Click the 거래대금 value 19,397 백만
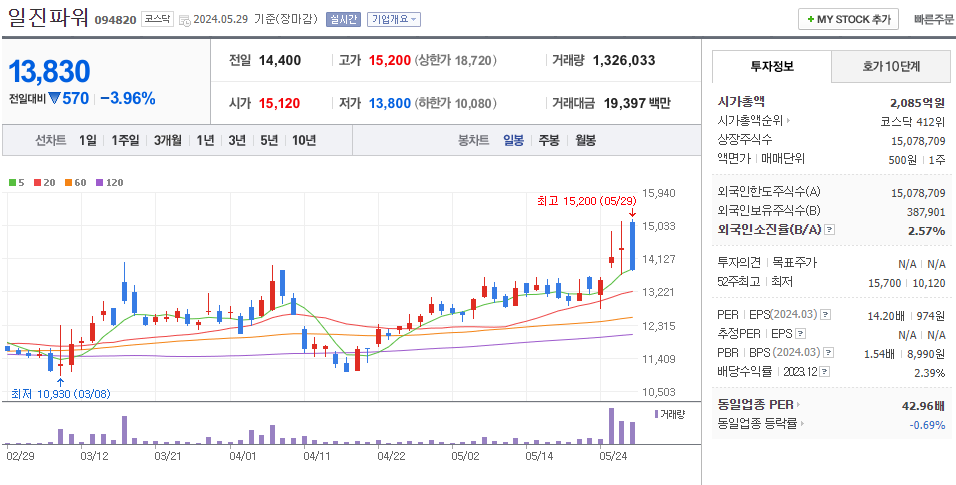 (x=637, y=103)
